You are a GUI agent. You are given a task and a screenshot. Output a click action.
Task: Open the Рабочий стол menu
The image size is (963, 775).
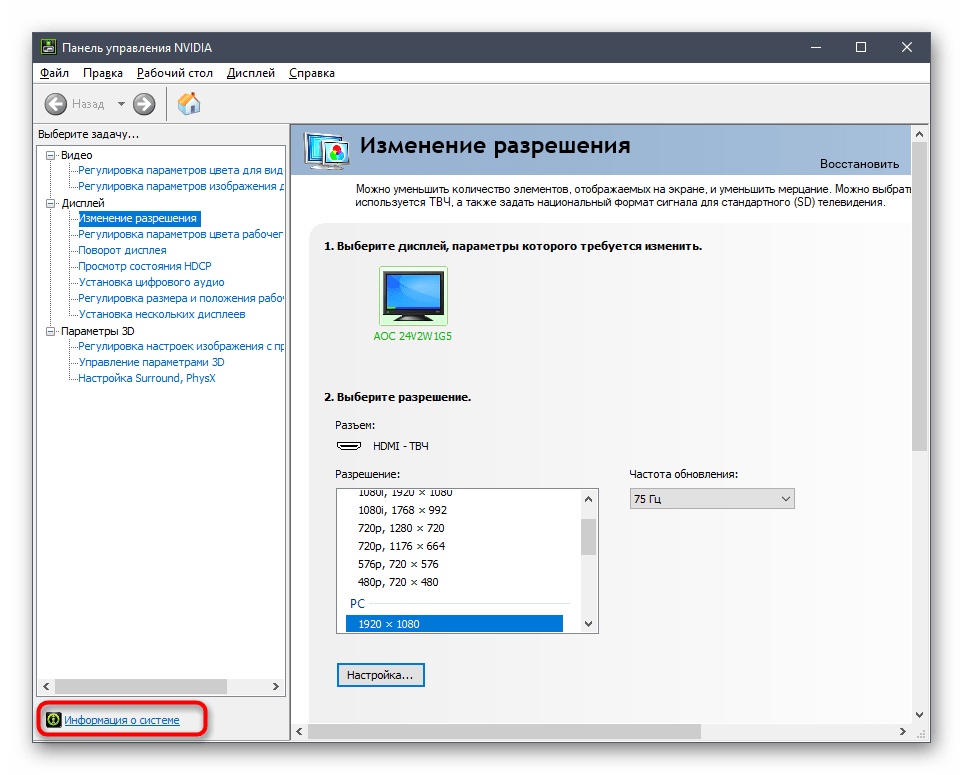(x=175, y=73)
